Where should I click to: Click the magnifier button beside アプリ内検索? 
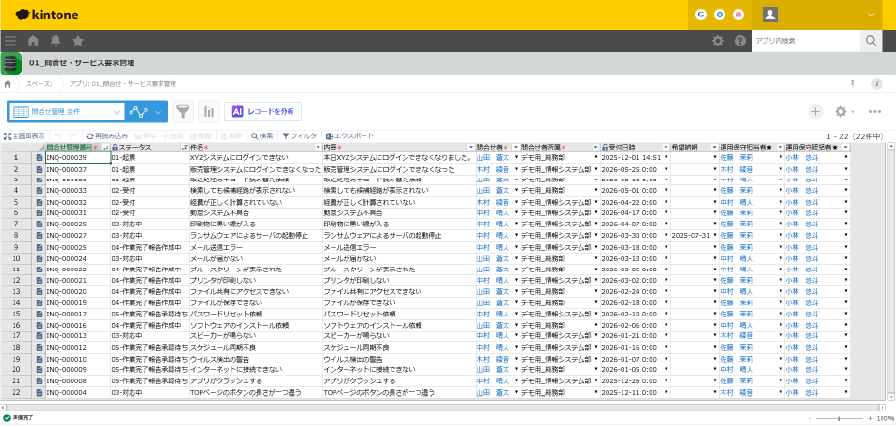pos(871,41)
